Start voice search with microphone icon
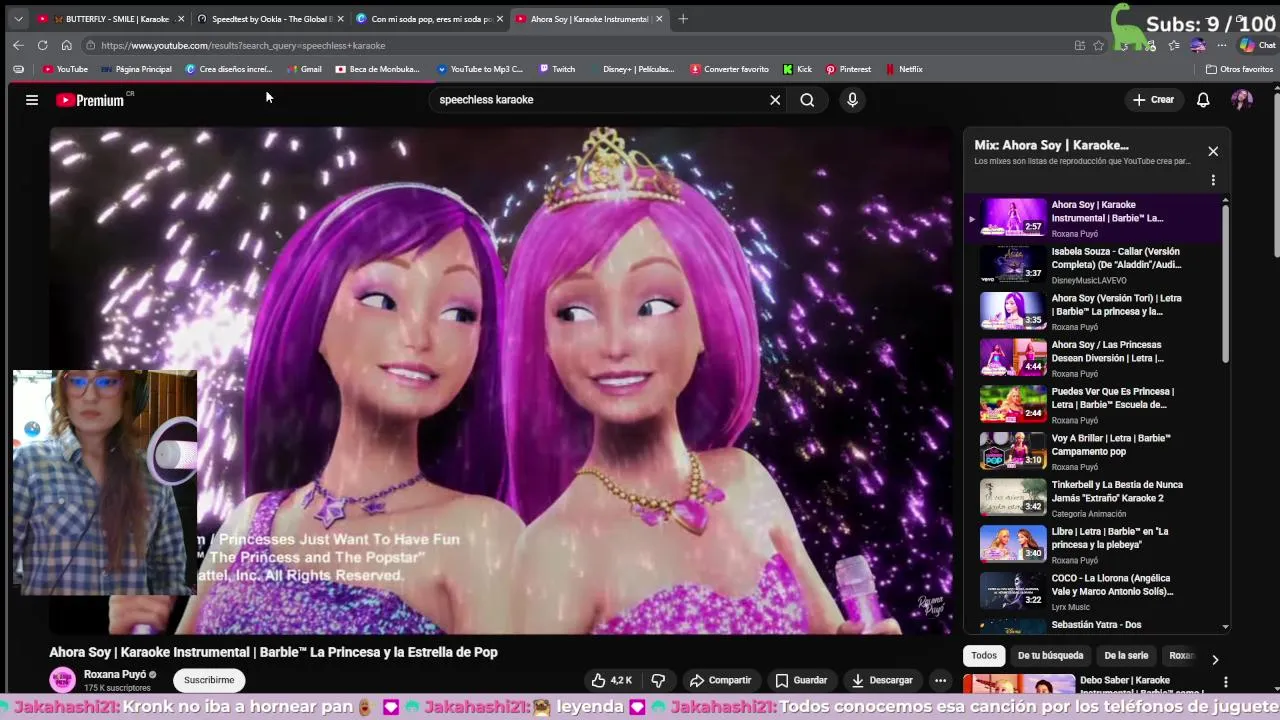This screenshot has width=1280, height=720. [852, 100]
